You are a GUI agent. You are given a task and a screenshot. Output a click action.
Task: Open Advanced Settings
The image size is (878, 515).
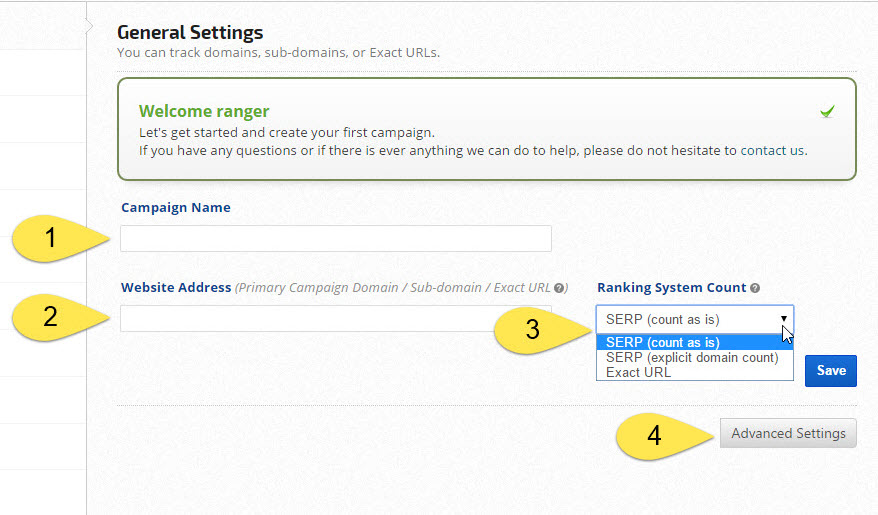tap(788, 433)
